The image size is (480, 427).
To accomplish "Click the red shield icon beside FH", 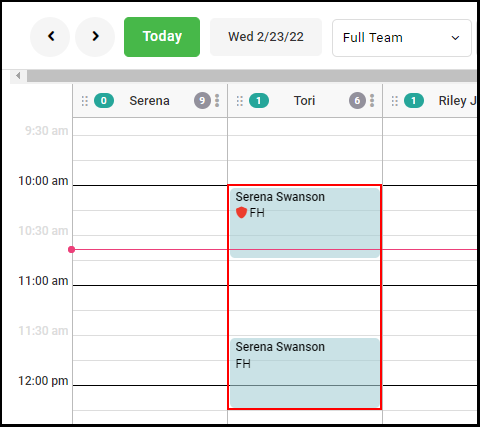I will pos(241,212).
